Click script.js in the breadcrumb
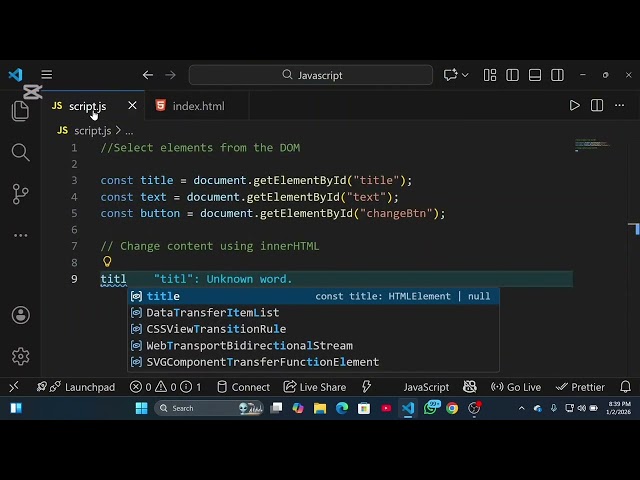This screenshot has width=640, height=480. [x=93, y=131]
